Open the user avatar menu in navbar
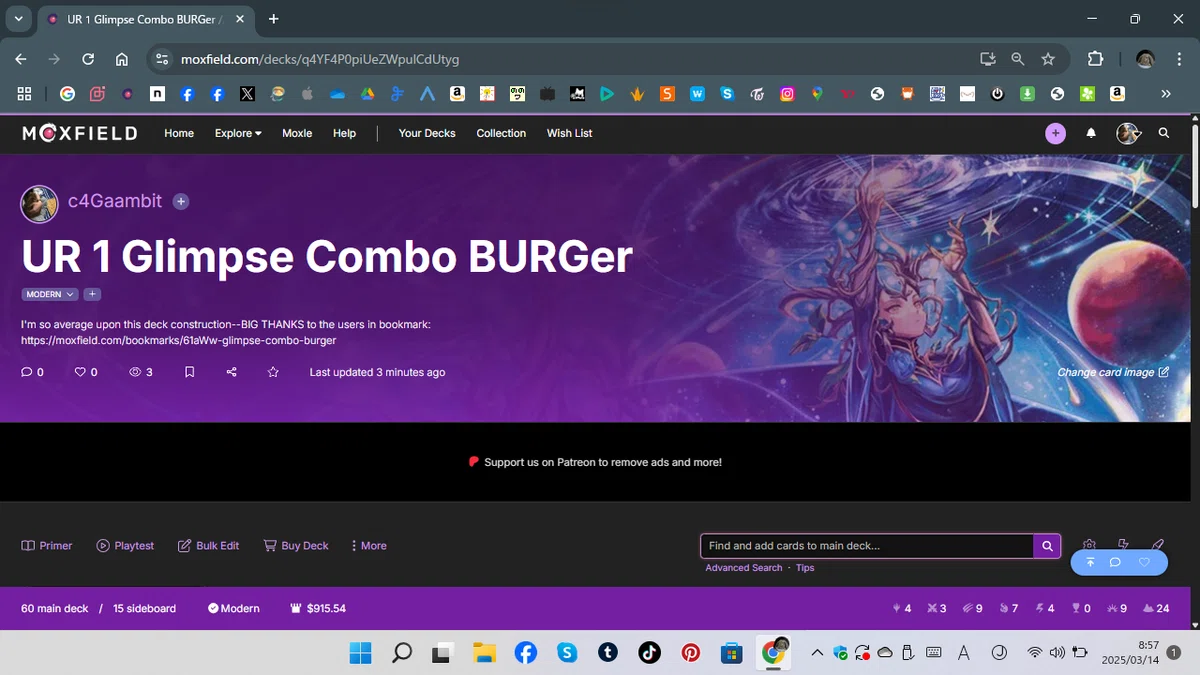 (x=1128, y=133)
